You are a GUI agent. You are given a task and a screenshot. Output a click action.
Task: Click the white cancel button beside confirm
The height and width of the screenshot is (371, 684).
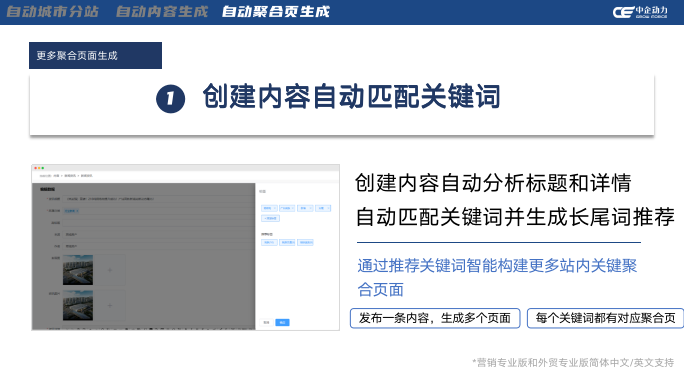tap(267, 322)
